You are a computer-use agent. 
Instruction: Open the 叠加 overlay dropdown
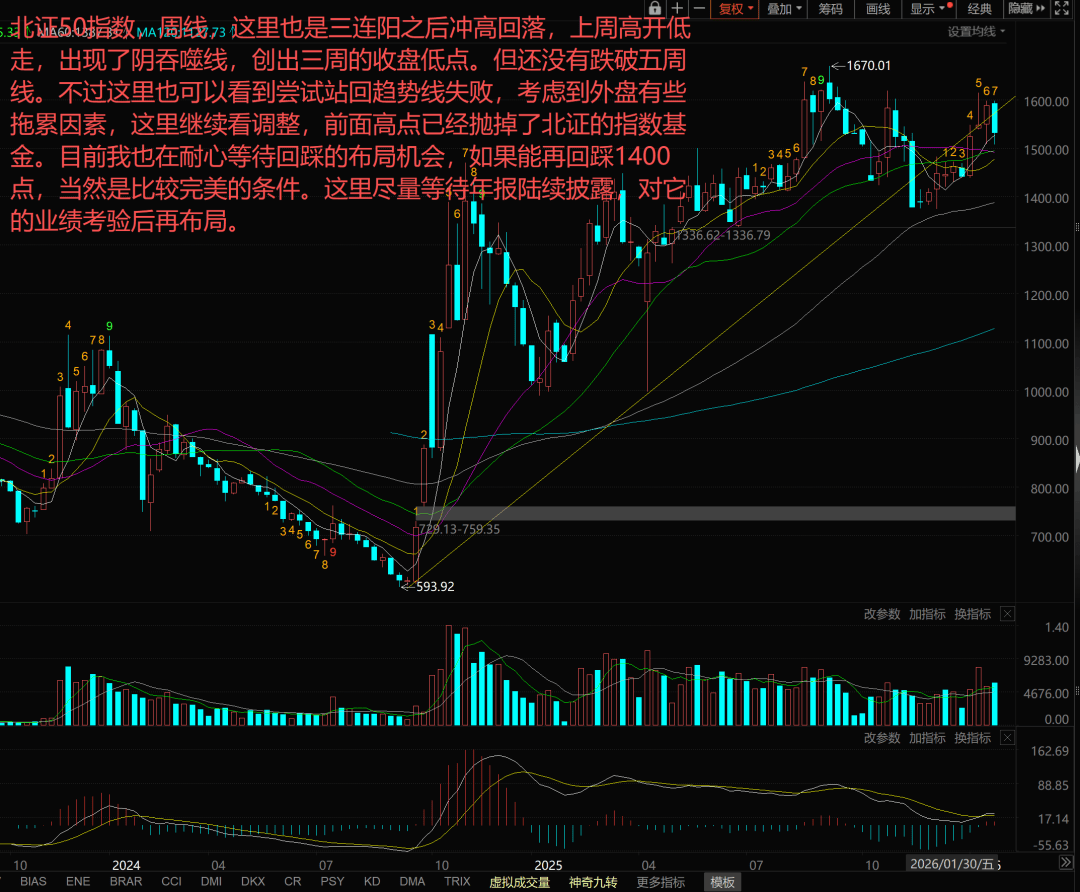click(784, 9)
